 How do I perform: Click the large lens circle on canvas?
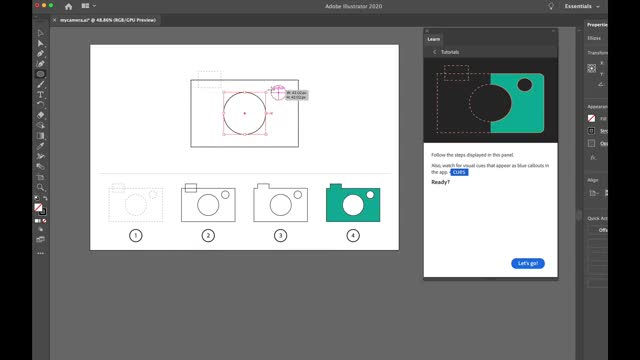coord(244,113)
